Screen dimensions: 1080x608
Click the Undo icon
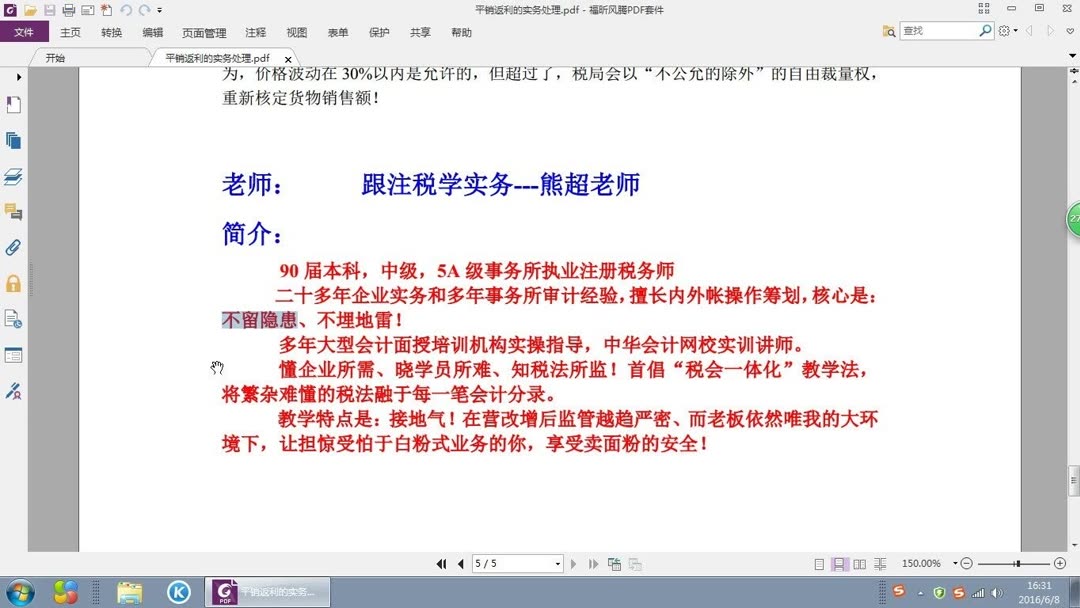[127, 9]
